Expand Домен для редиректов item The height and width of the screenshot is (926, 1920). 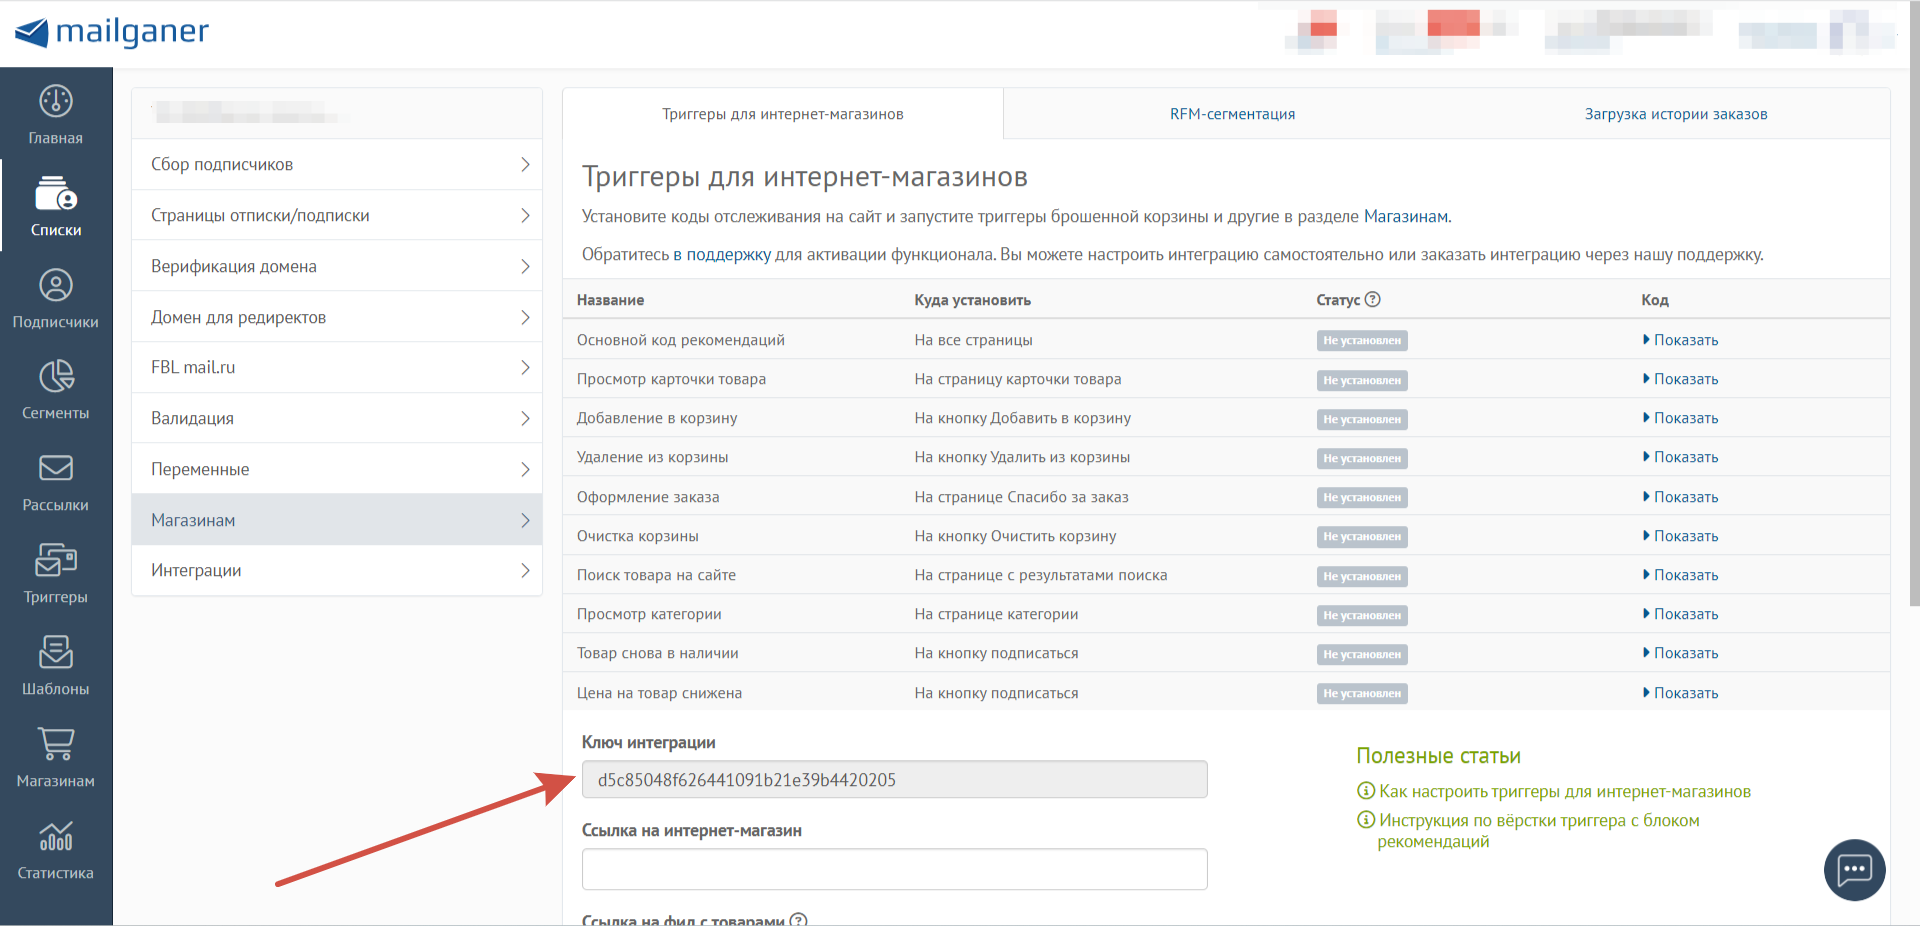[337, 317]
